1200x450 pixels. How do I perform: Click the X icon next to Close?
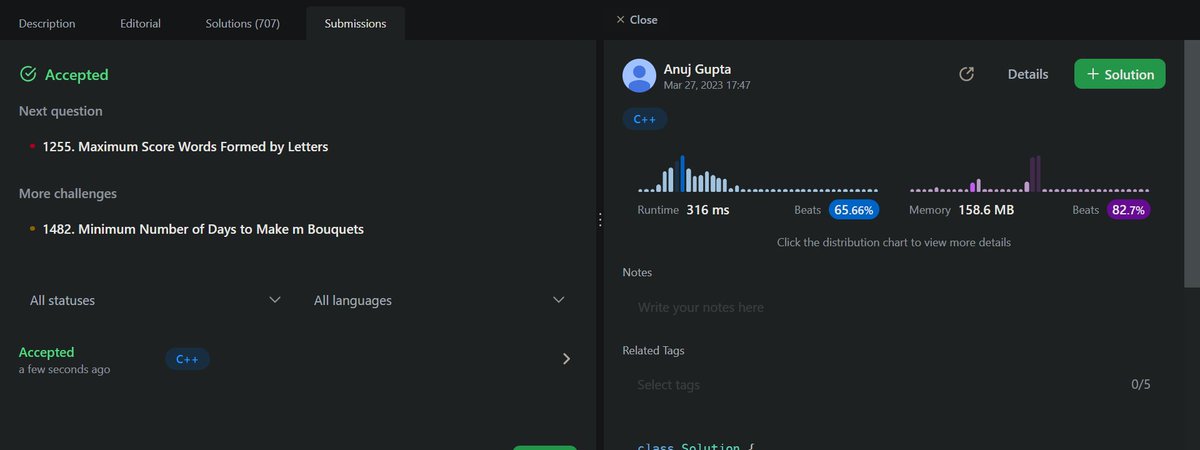click(x=620, y=19)
